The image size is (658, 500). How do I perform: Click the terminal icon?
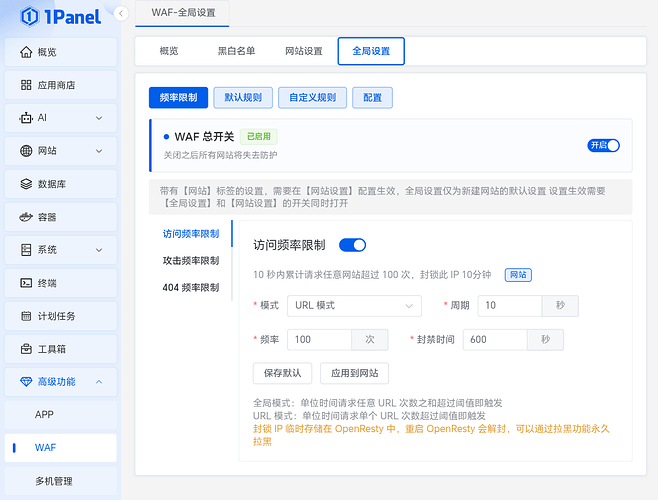26,283
